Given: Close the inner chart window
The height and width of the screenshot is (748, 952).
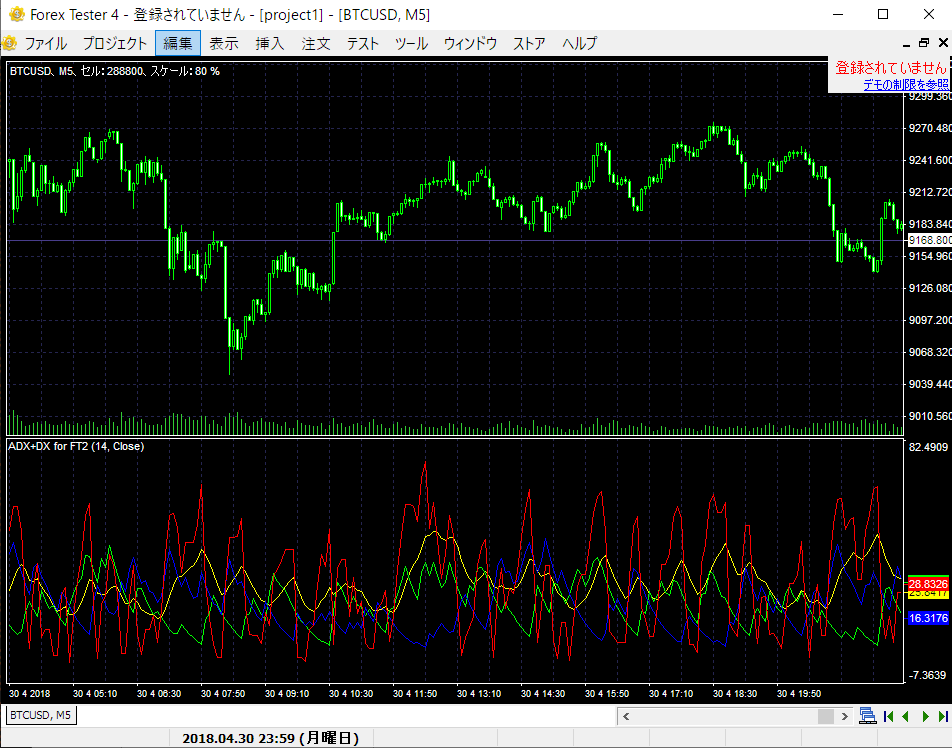Looking at the screenshot, I should 943,43.
